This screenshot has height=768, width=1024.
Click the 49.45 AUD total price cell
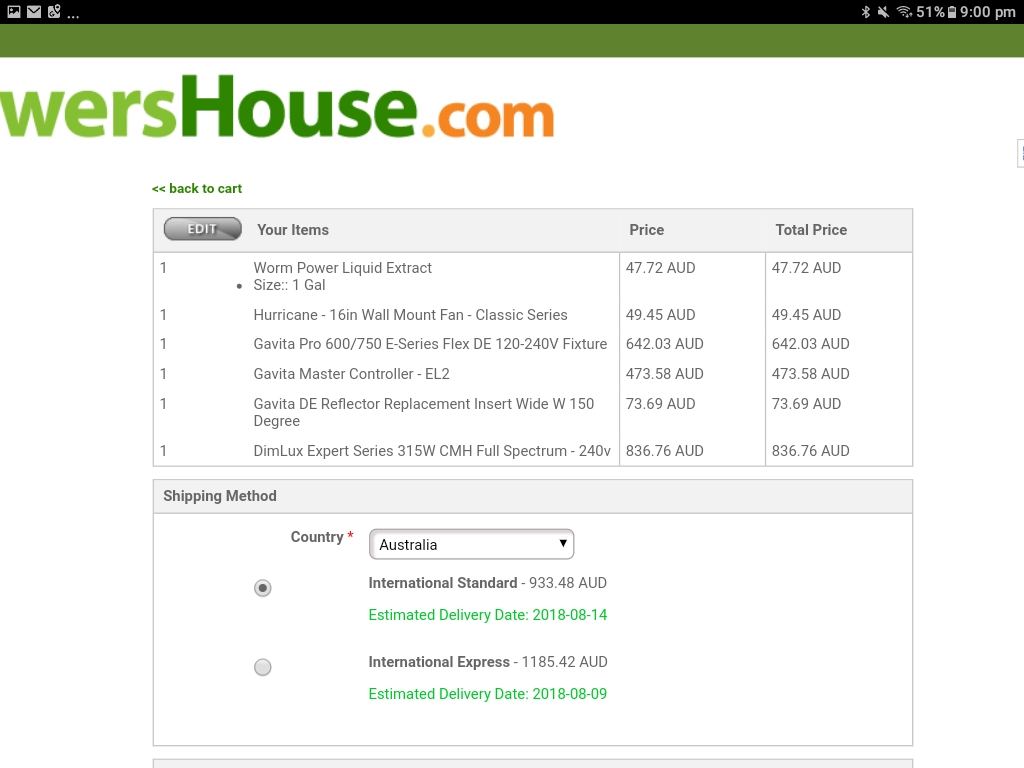tap(807, 315)
